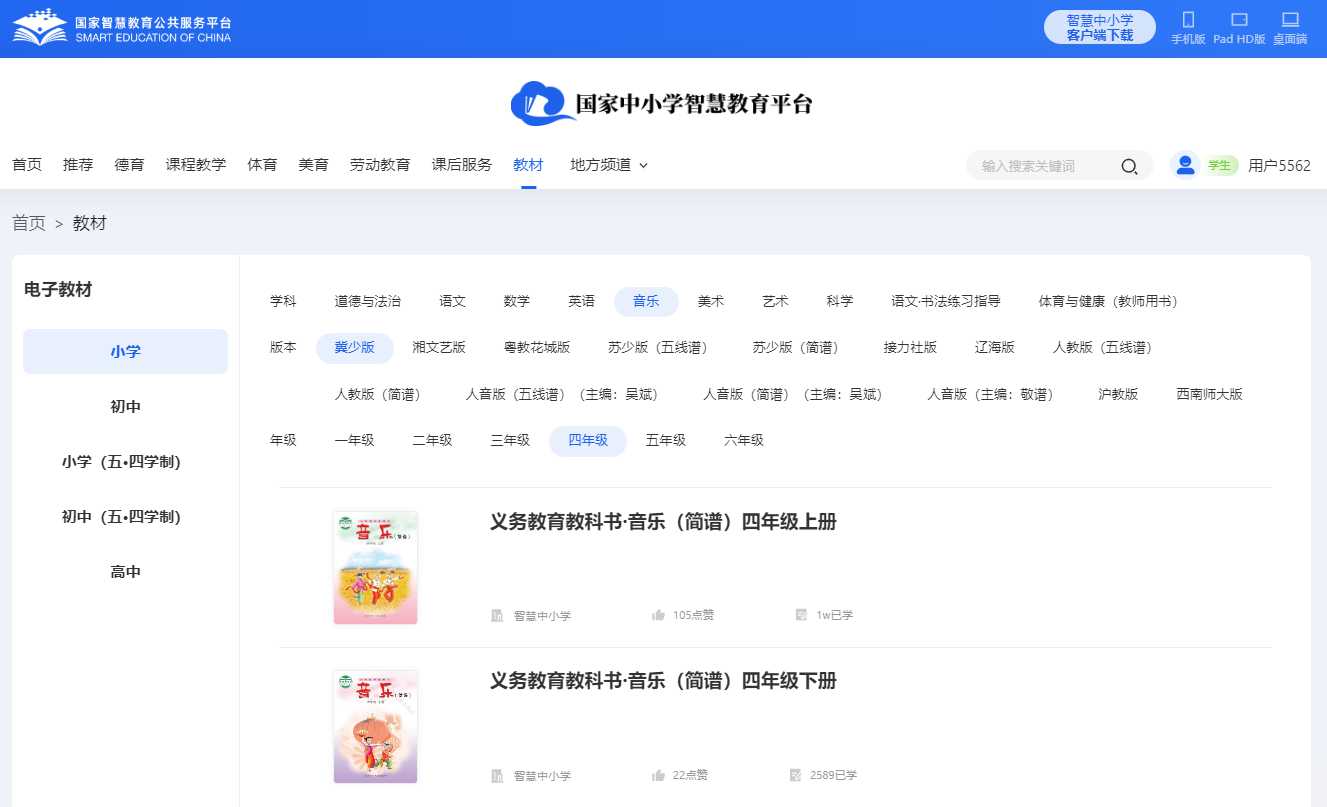Open the 课程教学 nav item
The height and width of the screenshot is (807, 1327).
point(196,165)
